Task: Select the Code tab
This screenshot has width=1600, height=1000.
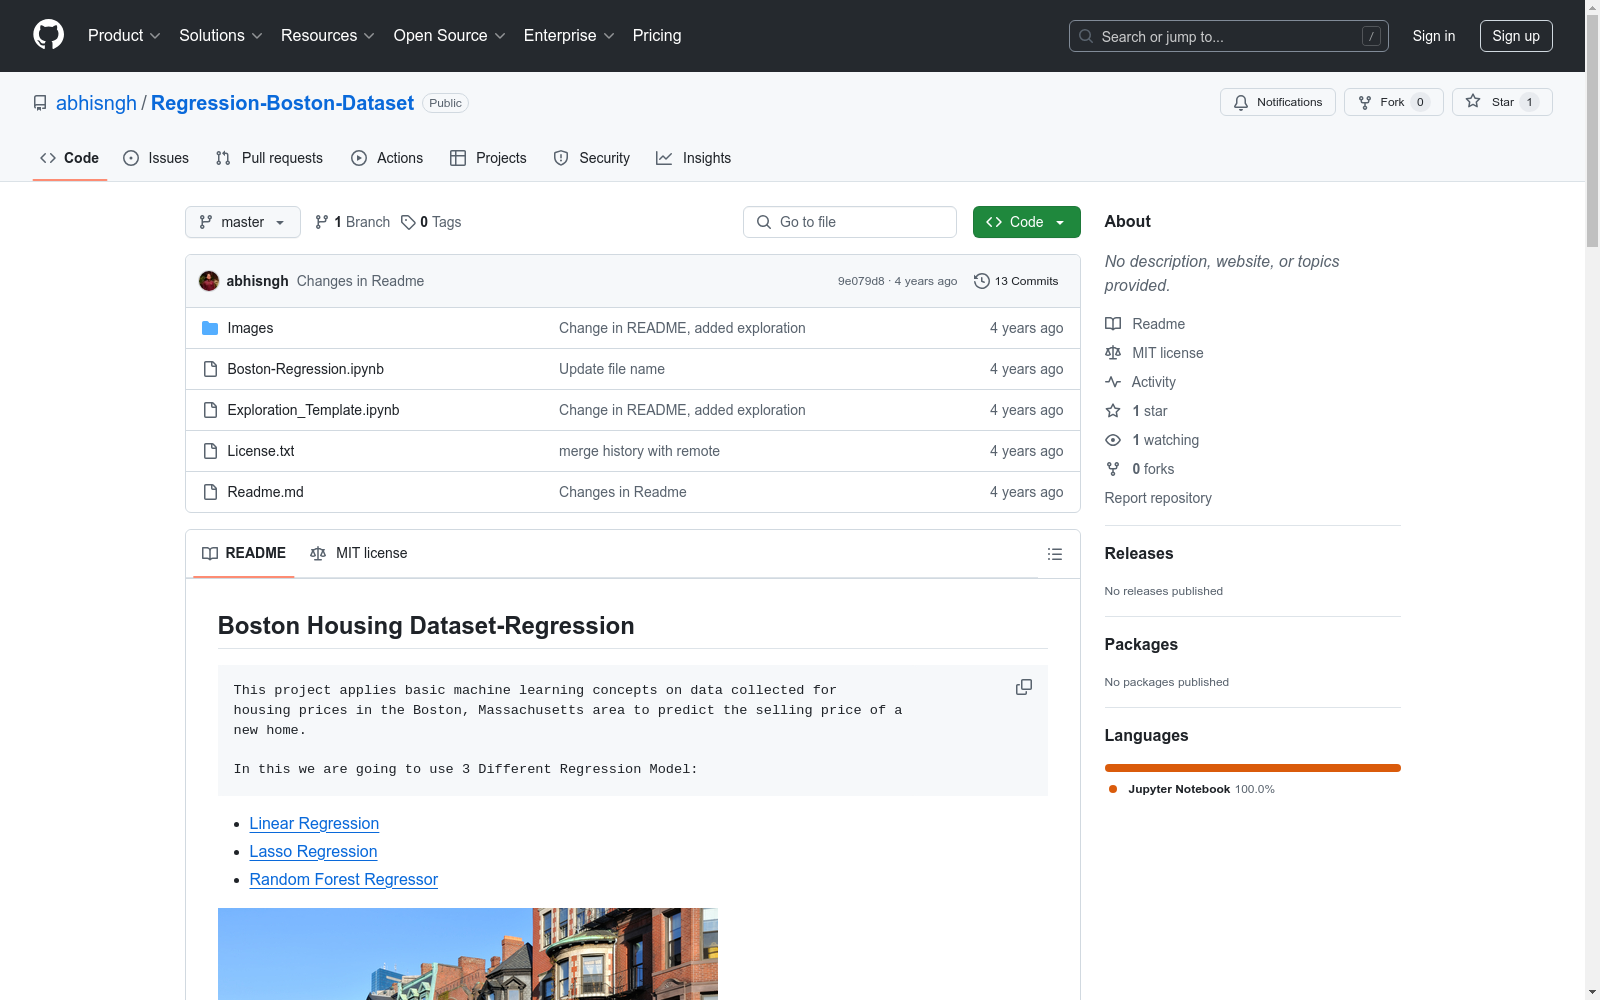Action: click(x=70, y=158)
